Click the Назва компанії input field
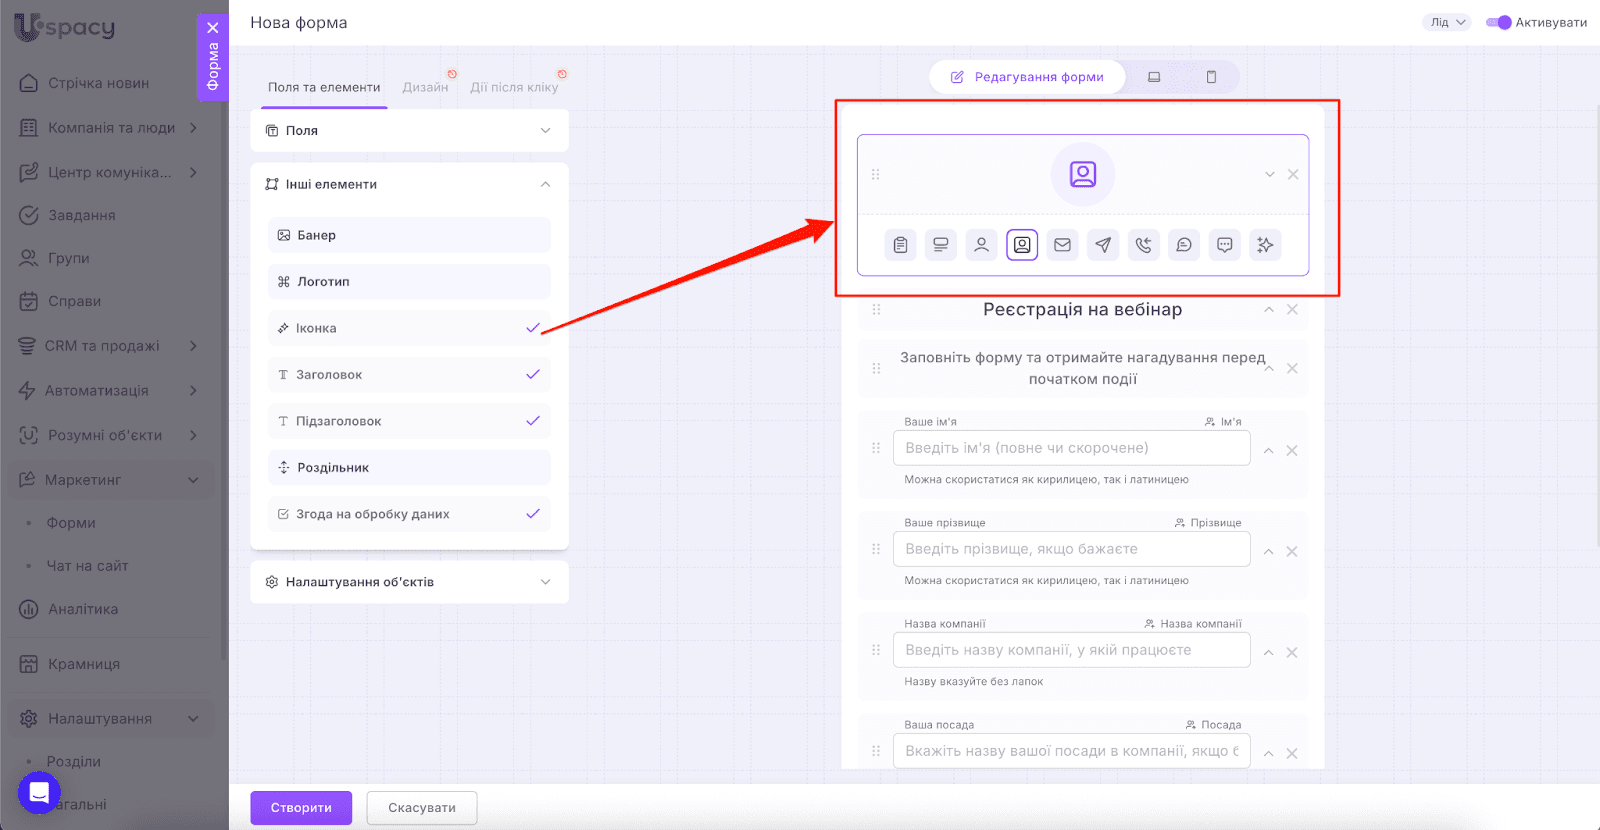This screenshot has width=1600, height=830. coord(1072,650)
